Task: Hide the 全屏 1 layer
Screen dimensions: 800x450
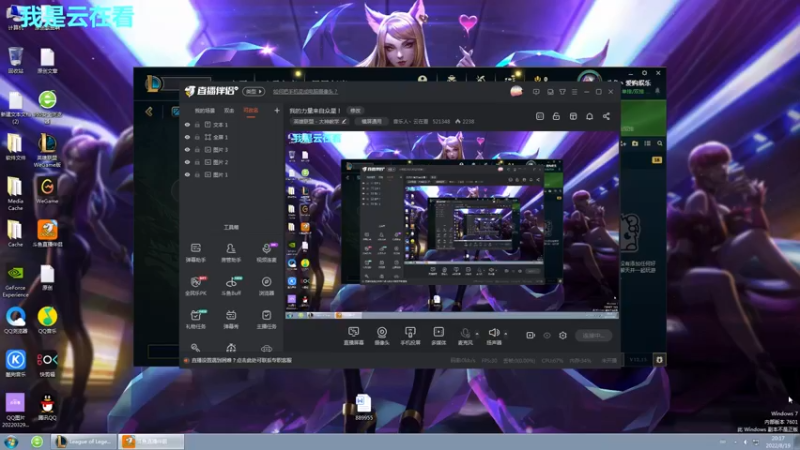Action: click(x=187, y=137)
